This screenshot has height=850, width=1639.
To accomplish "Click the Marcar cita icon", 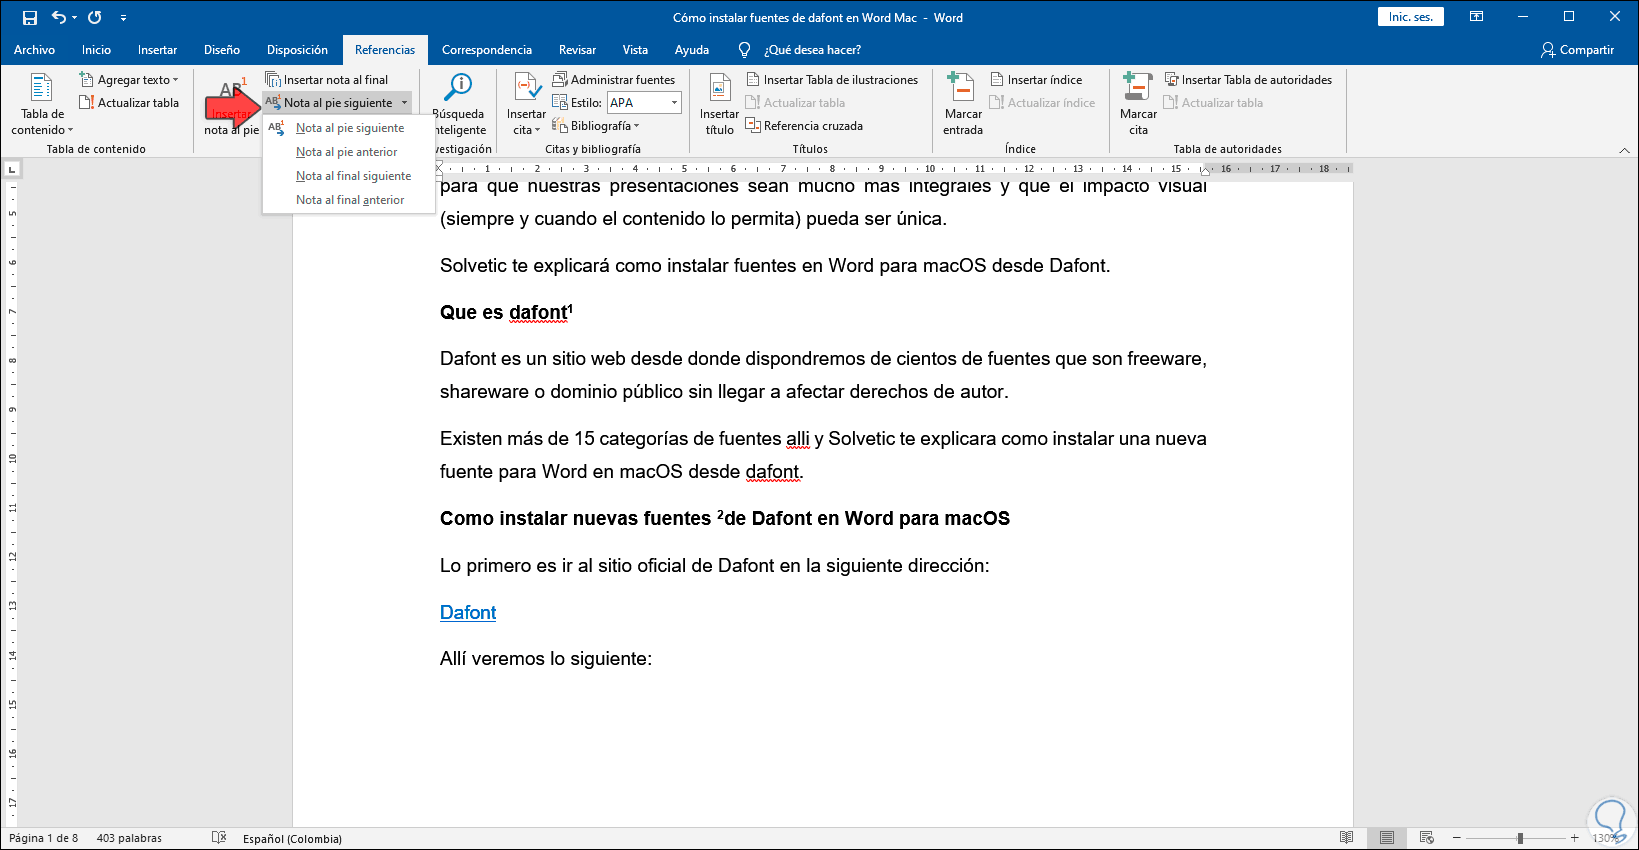I will pos(1138,87).
